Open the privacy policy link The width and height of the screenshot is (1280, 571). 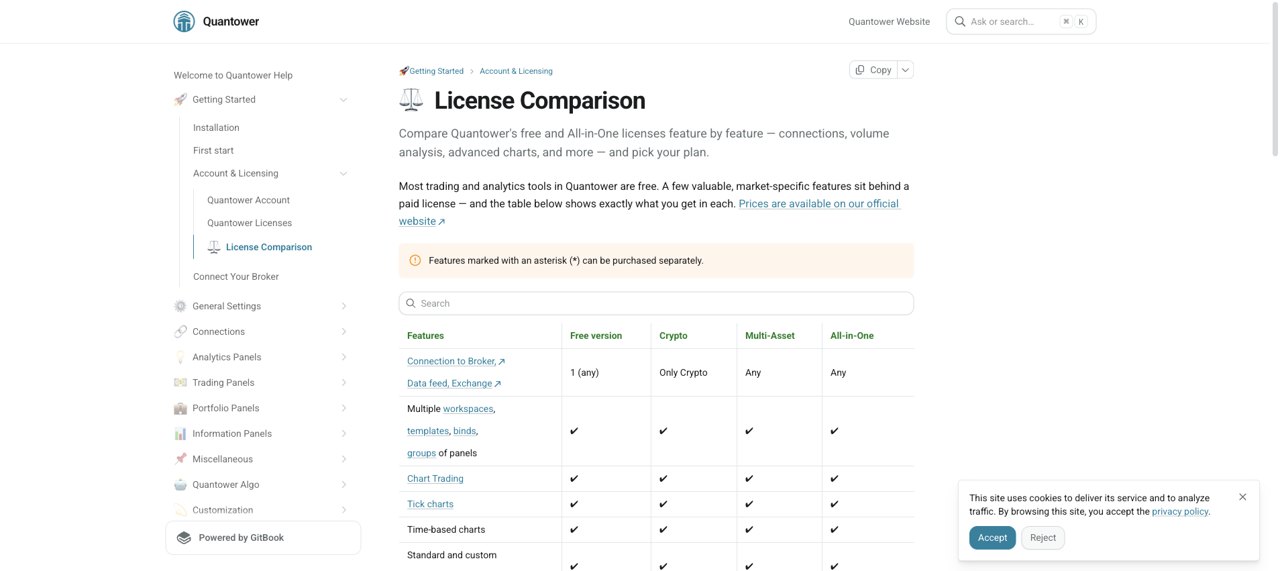(x=1180, y=511)
